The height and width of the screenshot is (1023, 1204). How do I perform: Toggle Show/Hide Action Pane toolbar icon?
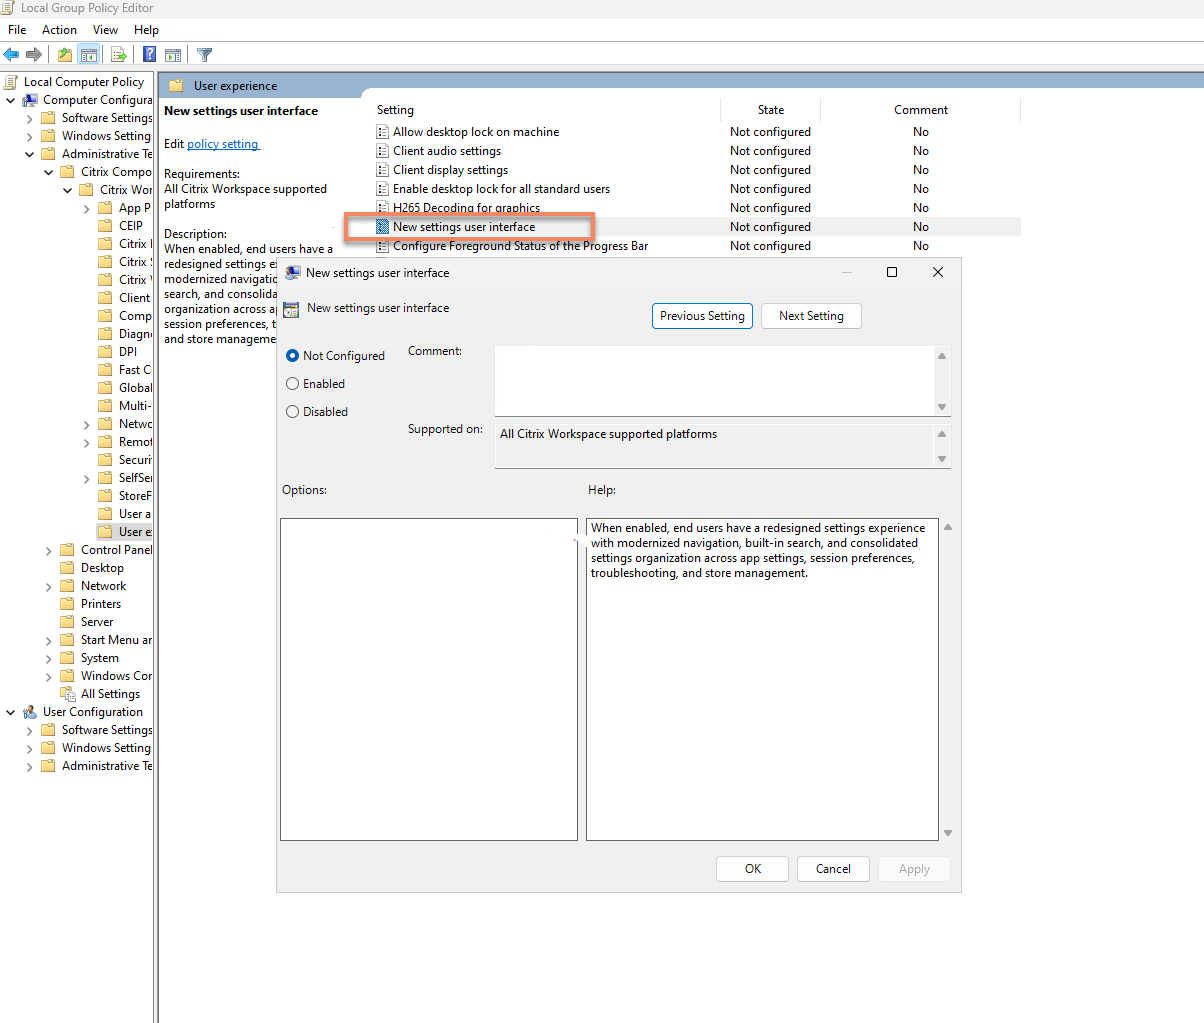pos(173,55)
